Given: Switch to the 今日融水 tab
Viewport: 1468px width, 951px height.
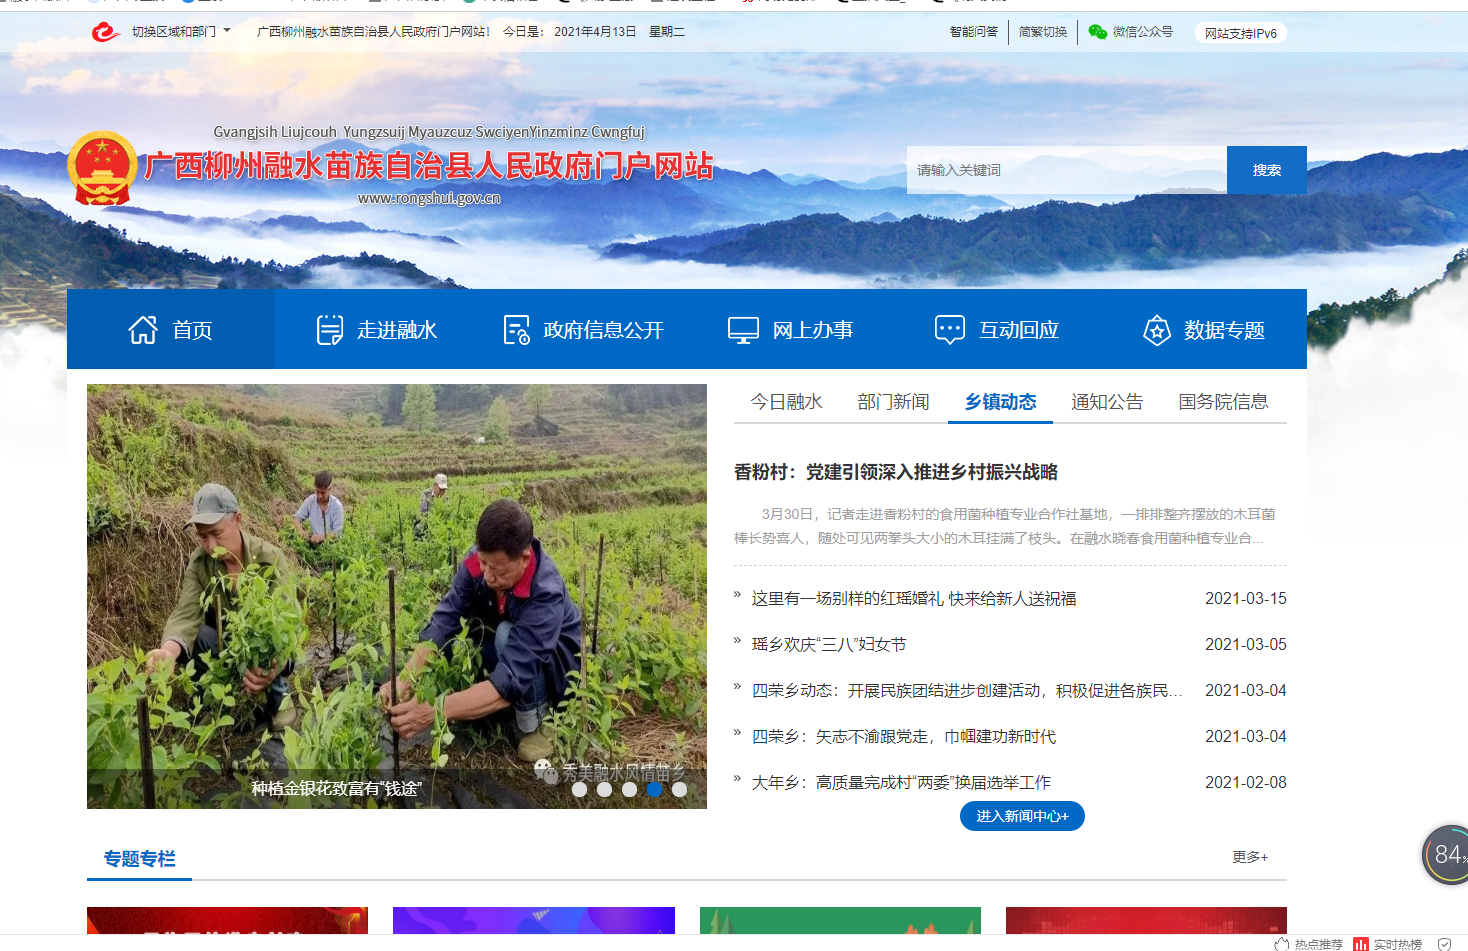Looking at the screenshot, I should 786,402.
